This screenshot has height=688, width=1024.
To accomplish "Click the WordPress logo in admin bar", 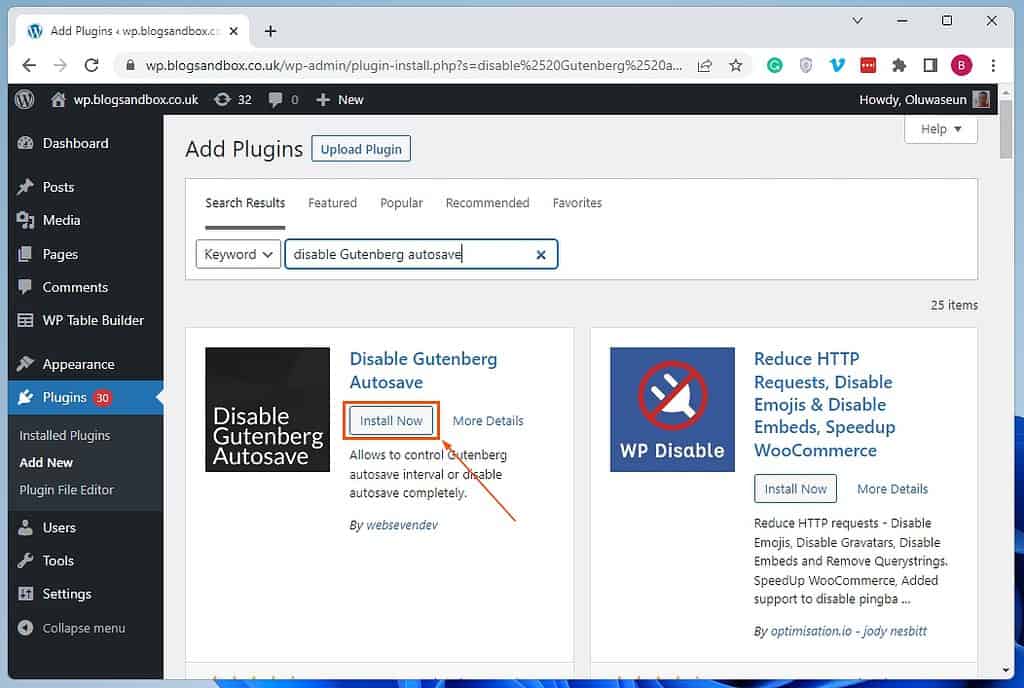I will tap(25, 99).
